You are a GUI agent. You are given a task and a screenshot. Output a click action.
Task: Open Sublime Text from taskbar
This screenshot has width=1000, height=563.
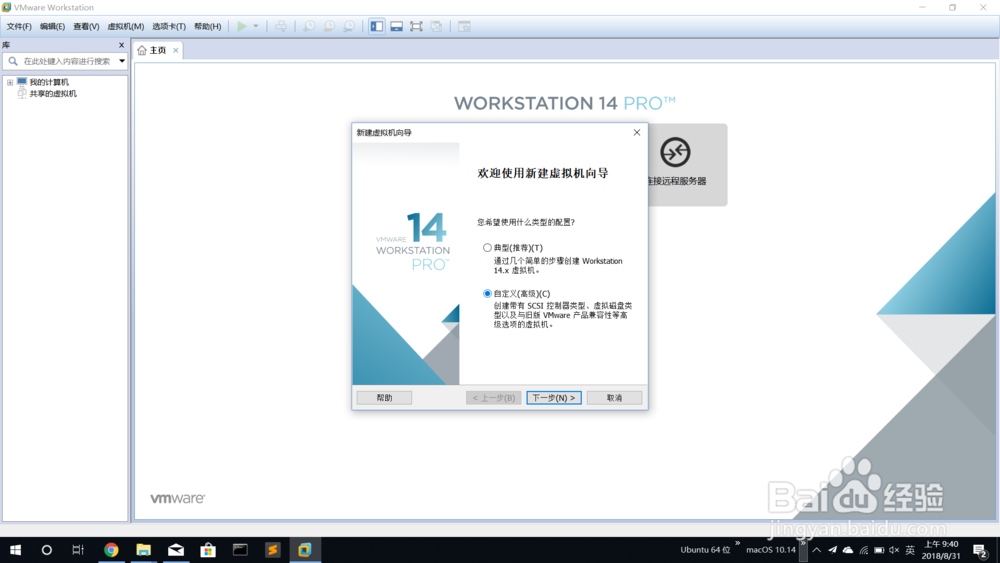click(x=272, y=550)
